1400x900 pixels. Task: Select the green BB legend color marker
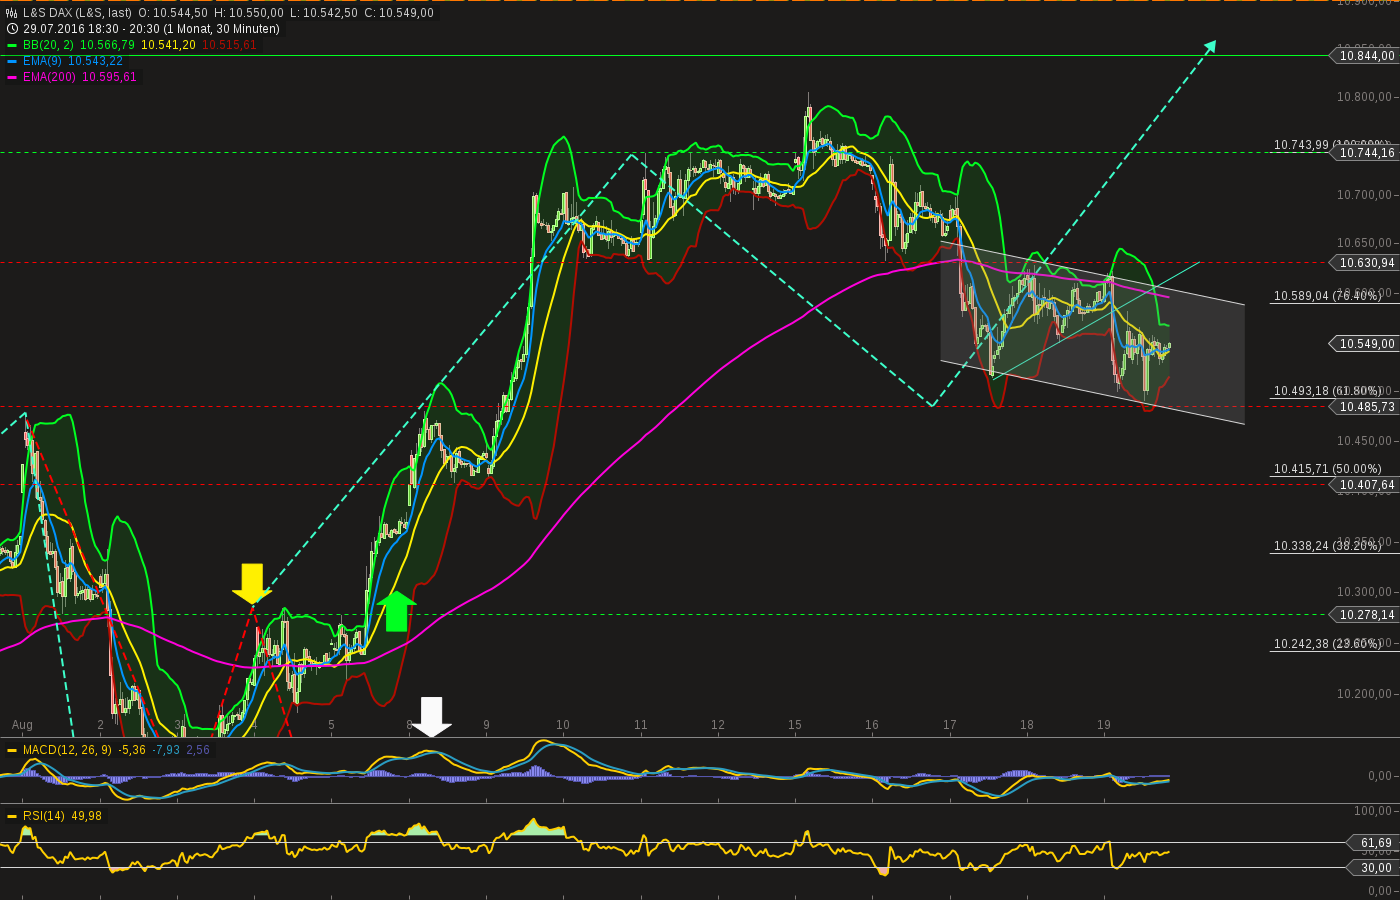tap(12, 45)
